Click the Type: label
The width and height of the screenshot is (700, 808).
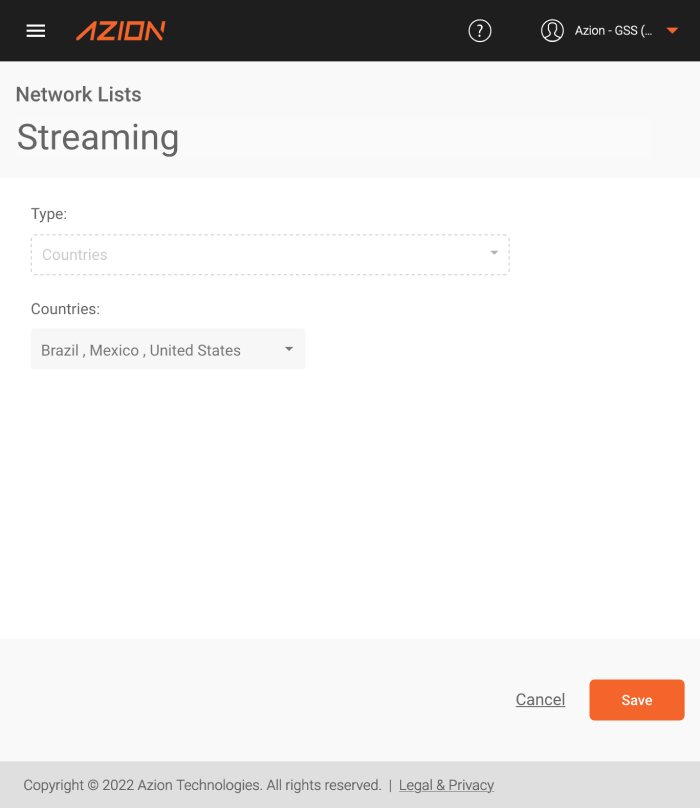tap(49, 214)
